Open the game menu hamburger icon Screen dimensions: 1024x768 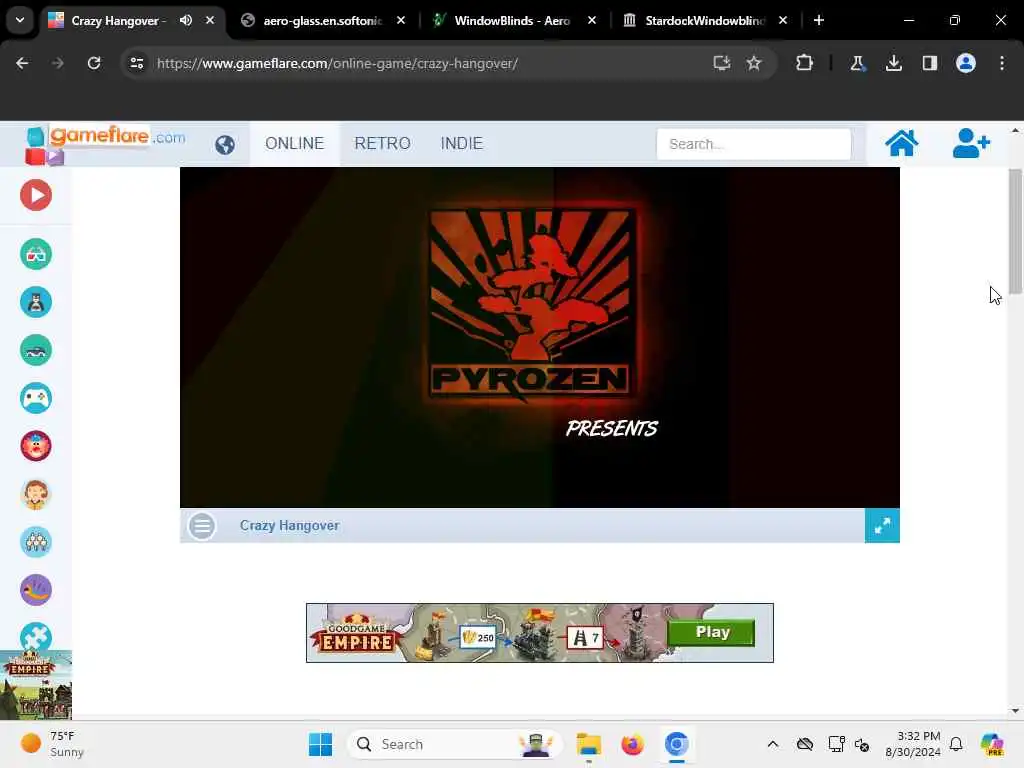coord(202,526)
